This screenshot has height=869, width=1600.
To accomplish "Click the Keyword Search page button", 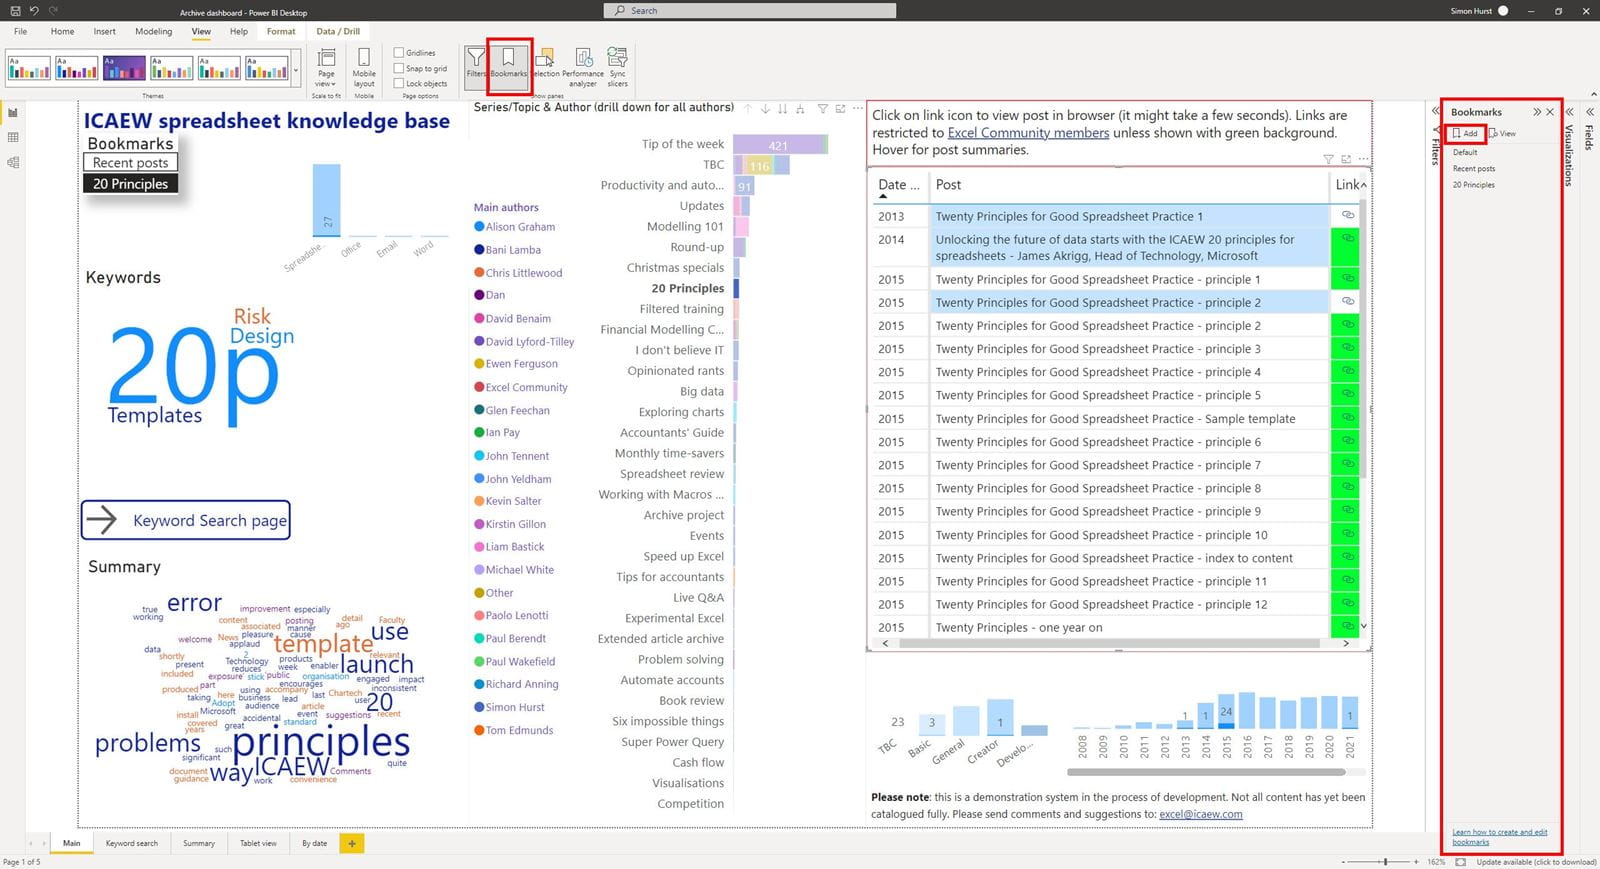I will tap(186, 520).
